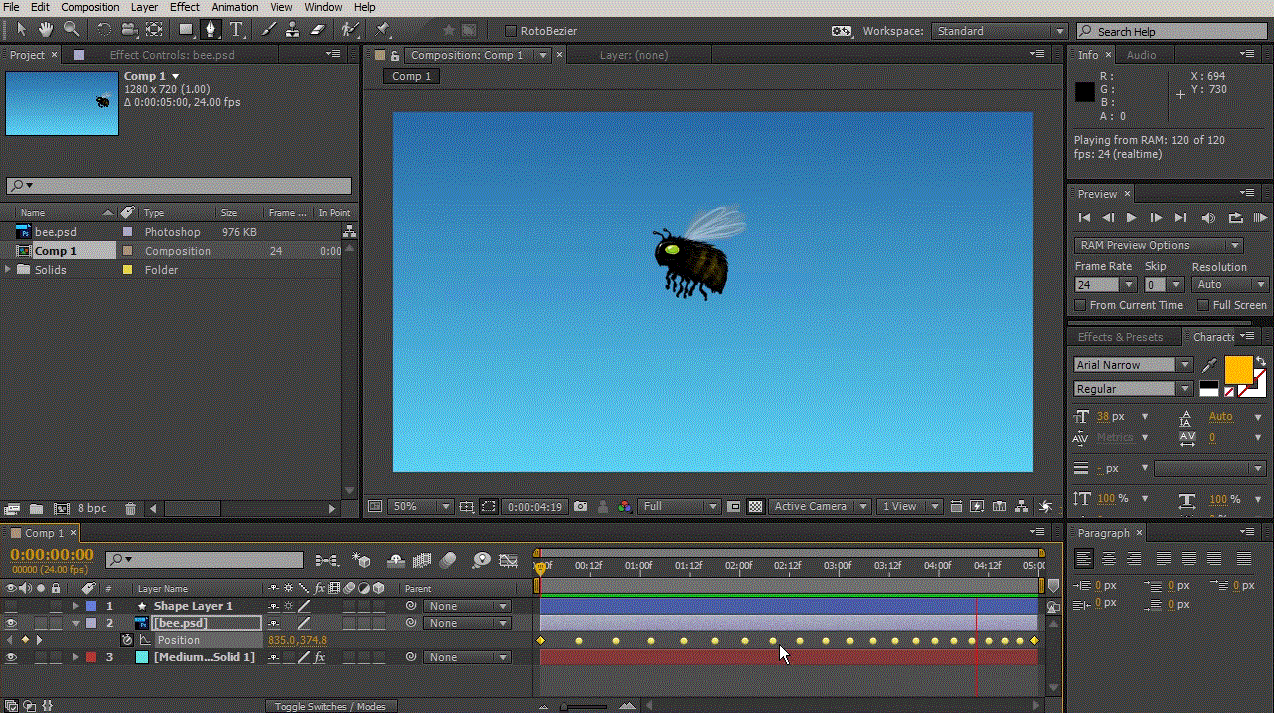Show channel and color management icon

[624, 507]
